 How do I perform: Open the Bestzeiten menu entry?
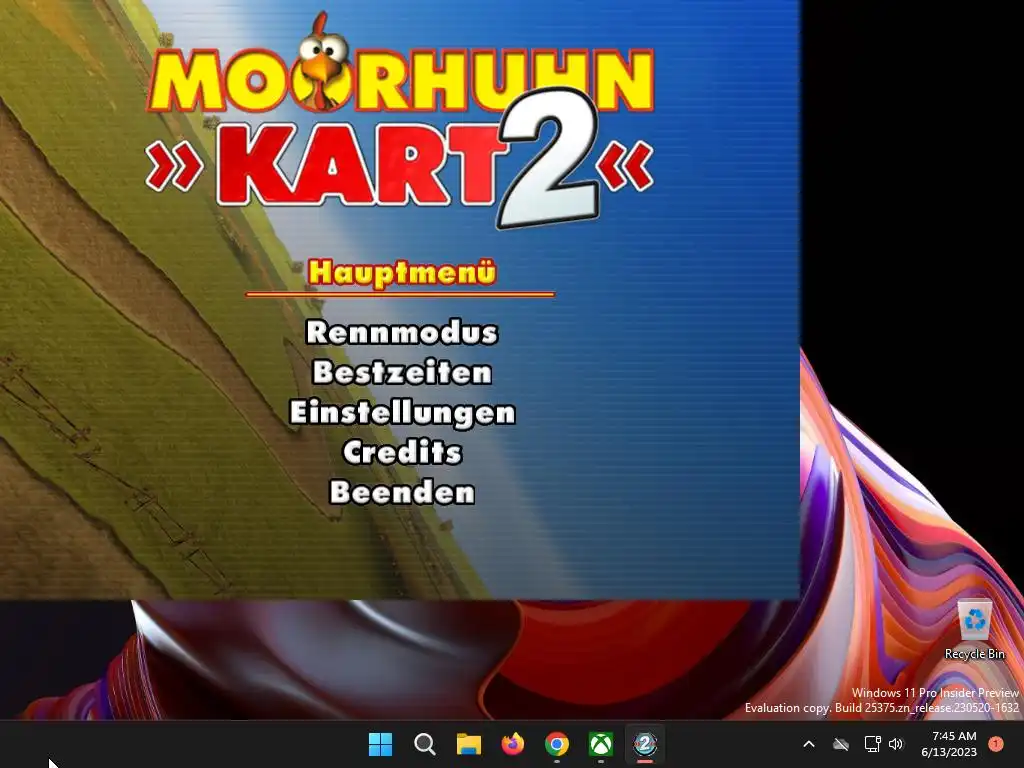point(402,372)
